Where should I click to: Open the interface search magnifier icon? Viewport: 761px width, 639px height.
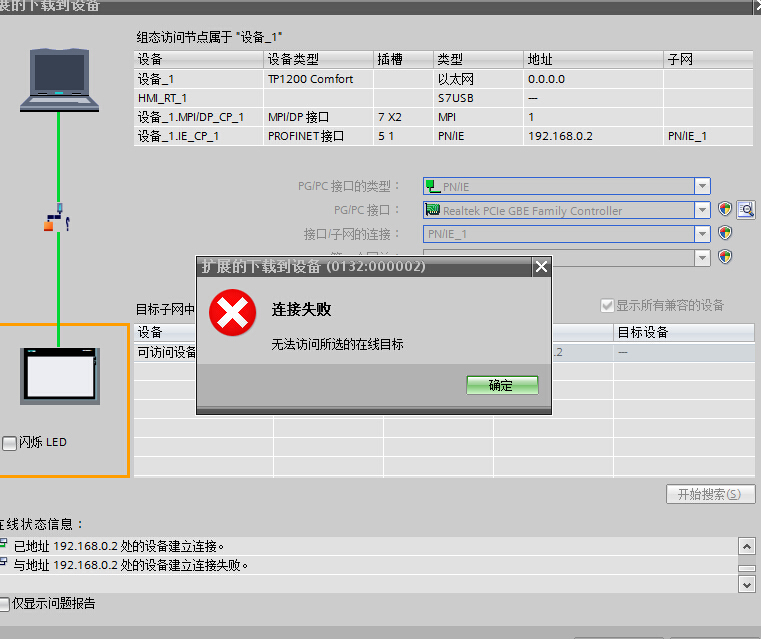click(x=746, y=210)
